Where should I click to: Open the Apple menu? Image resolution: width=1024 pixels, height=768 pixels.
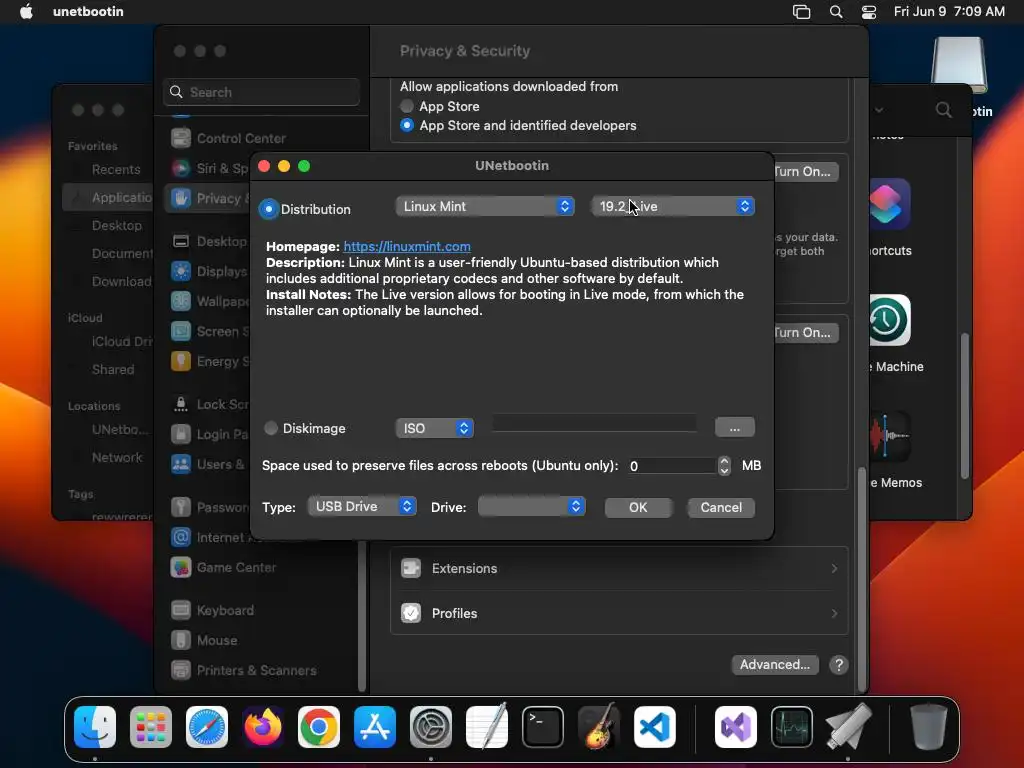pos(26,11)
